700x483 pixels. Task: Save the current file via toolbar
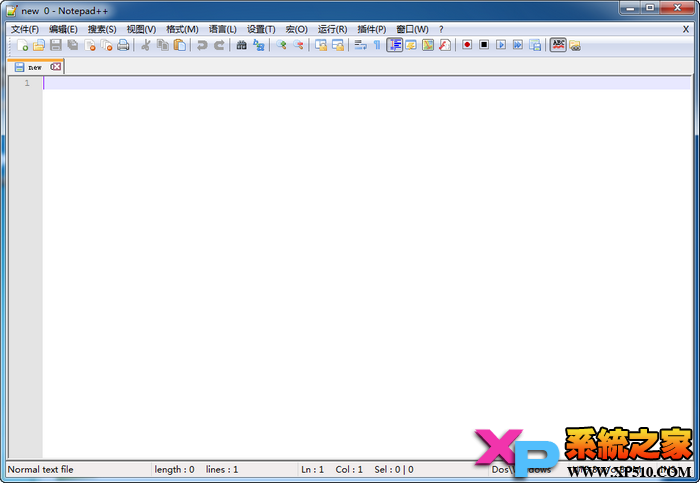pos(56,45)
